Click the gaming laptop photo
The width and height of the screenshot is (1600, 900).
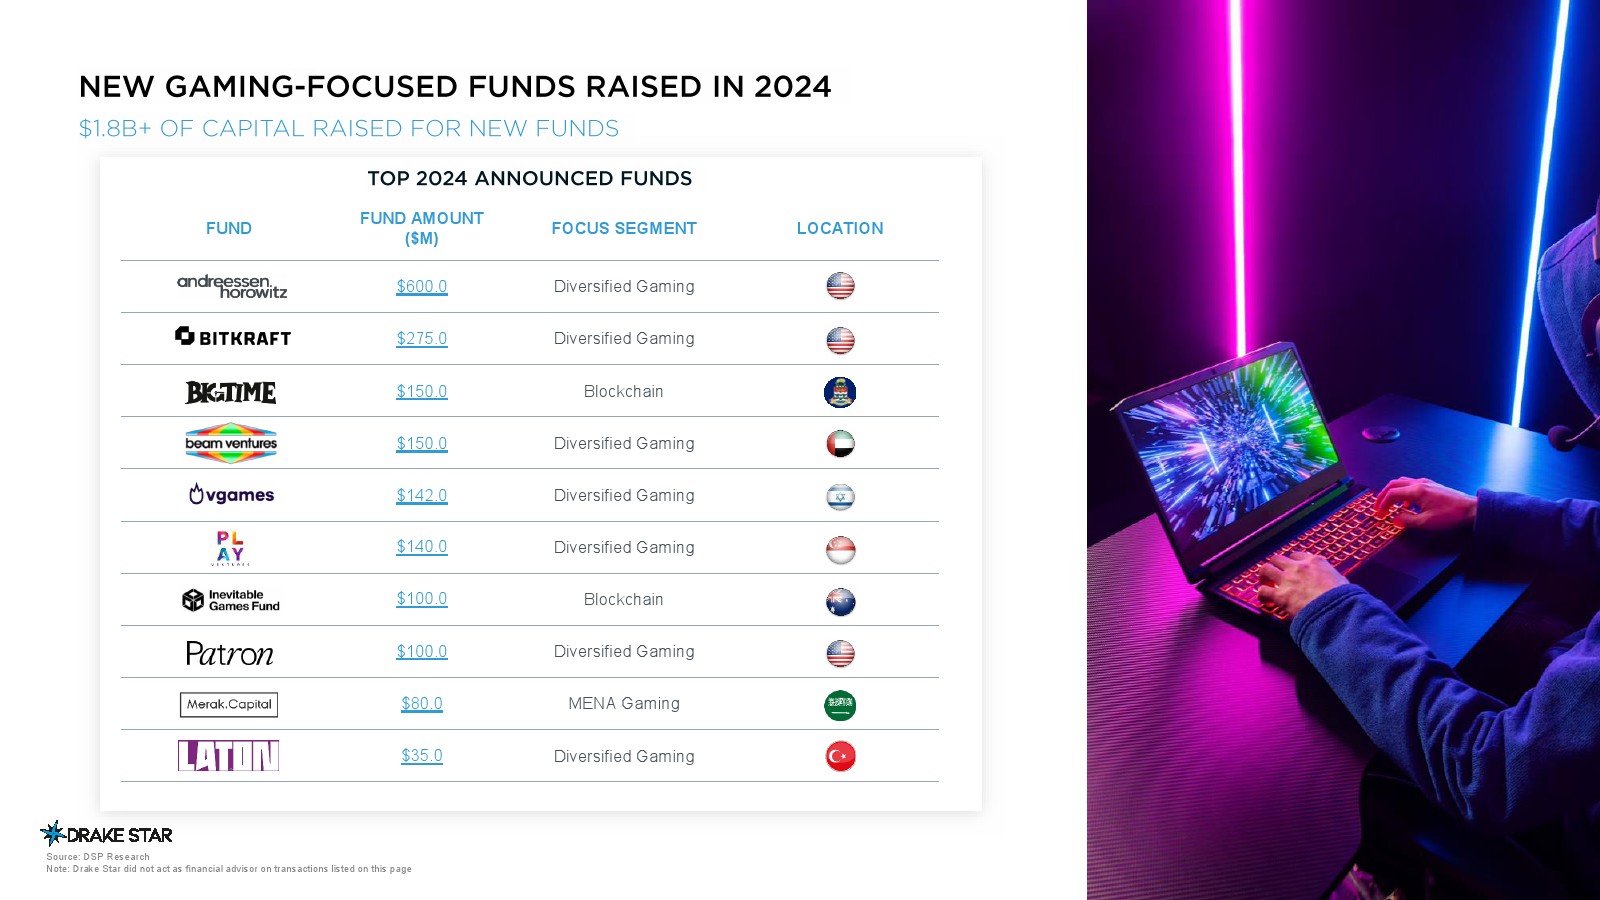pos(1343,450)
